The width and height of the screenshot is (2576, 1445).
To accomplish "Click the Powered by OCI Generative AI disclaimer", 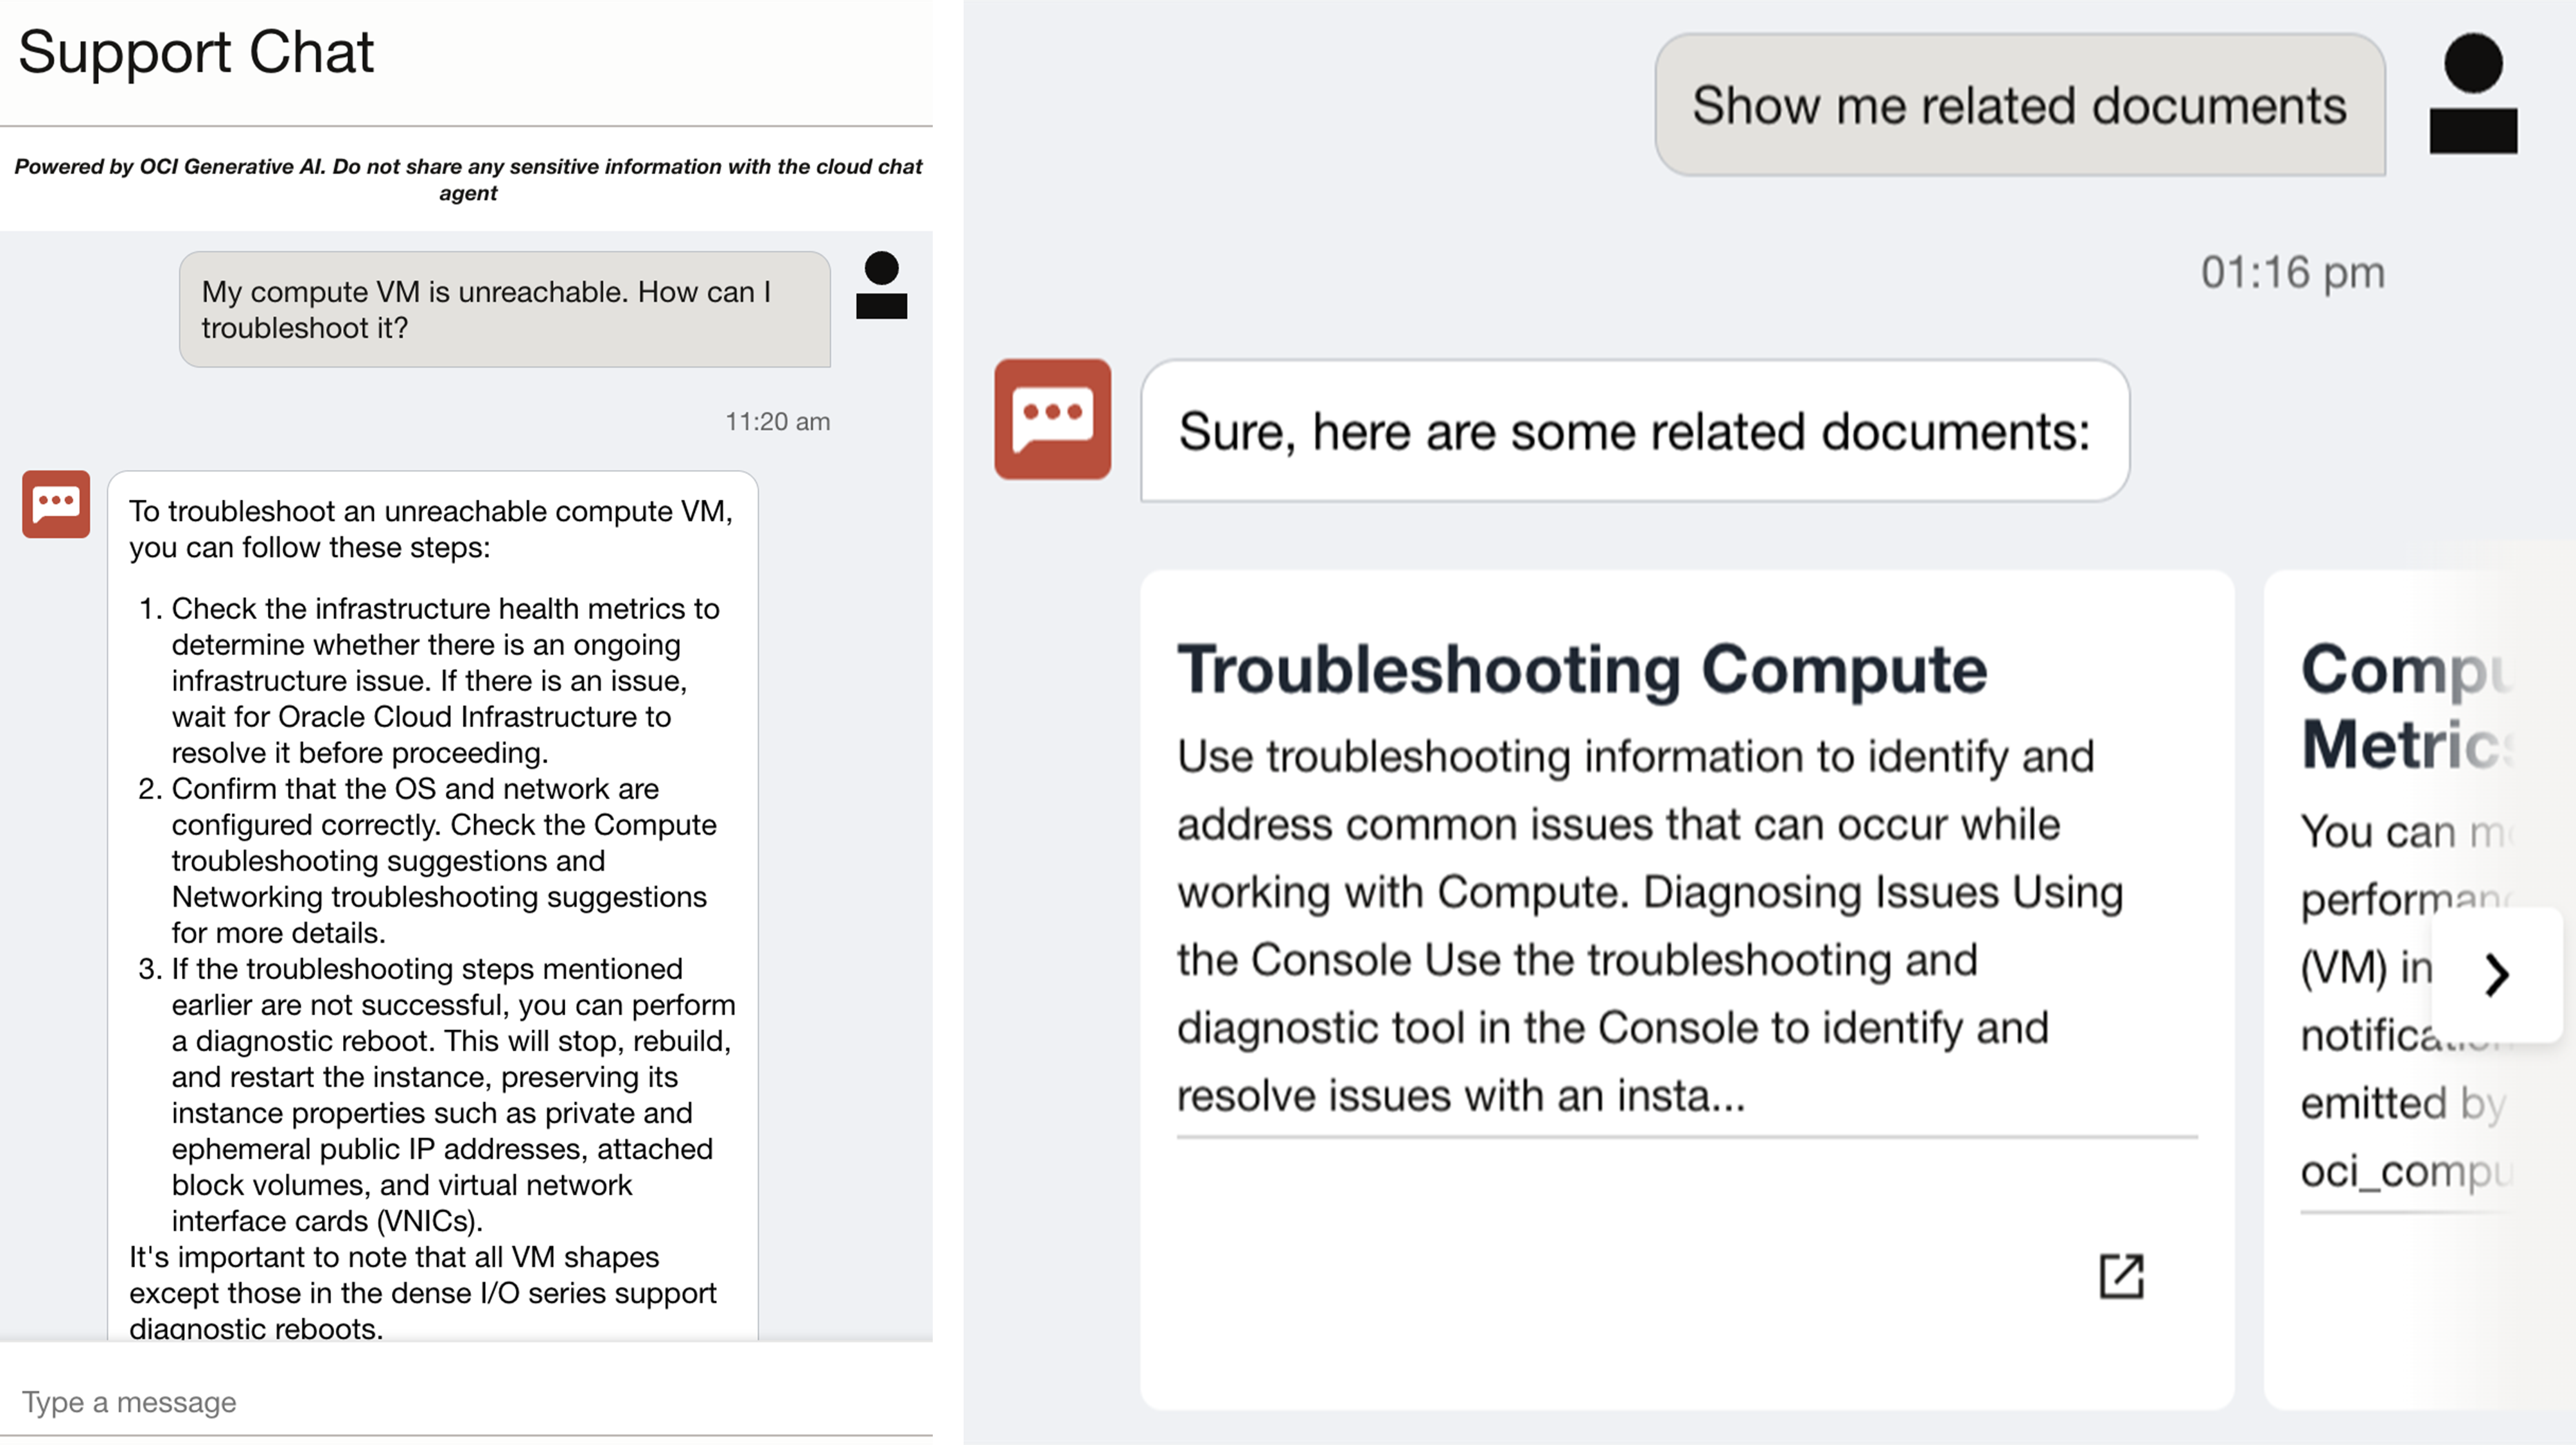I will [470, 179].
